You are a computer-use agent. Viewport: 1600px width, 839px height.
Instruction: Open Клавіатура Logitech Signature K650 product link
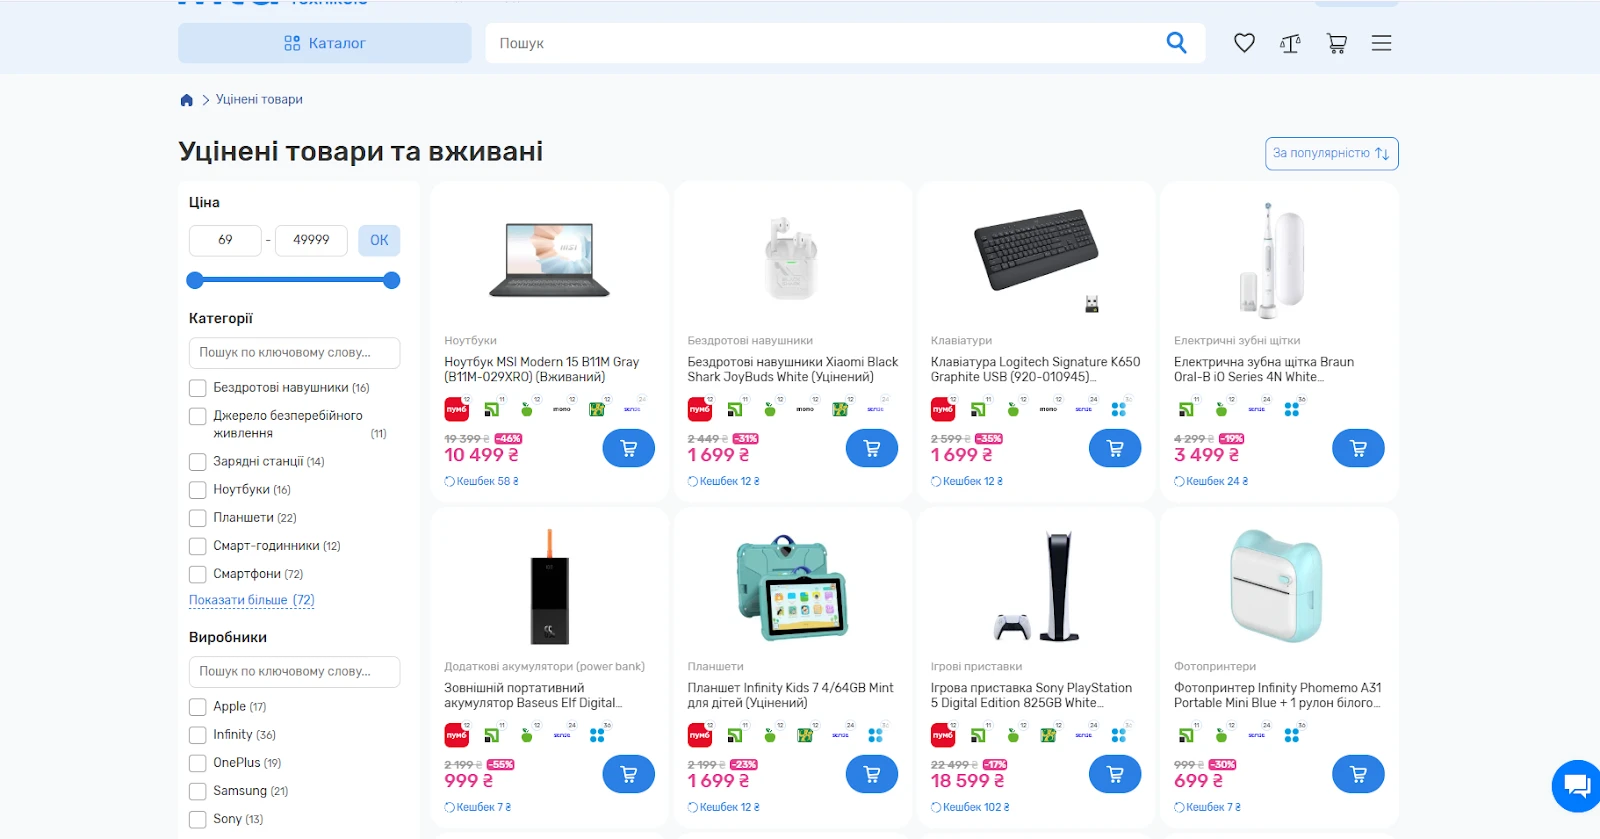(1035, 369)
